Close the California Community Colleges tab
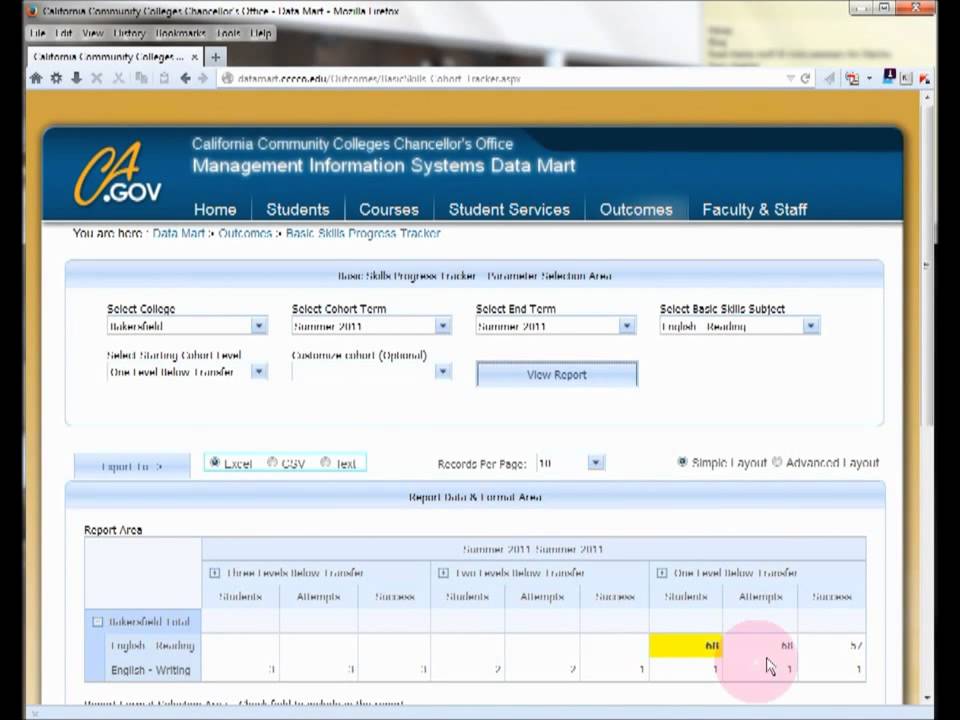 point(195,57)
